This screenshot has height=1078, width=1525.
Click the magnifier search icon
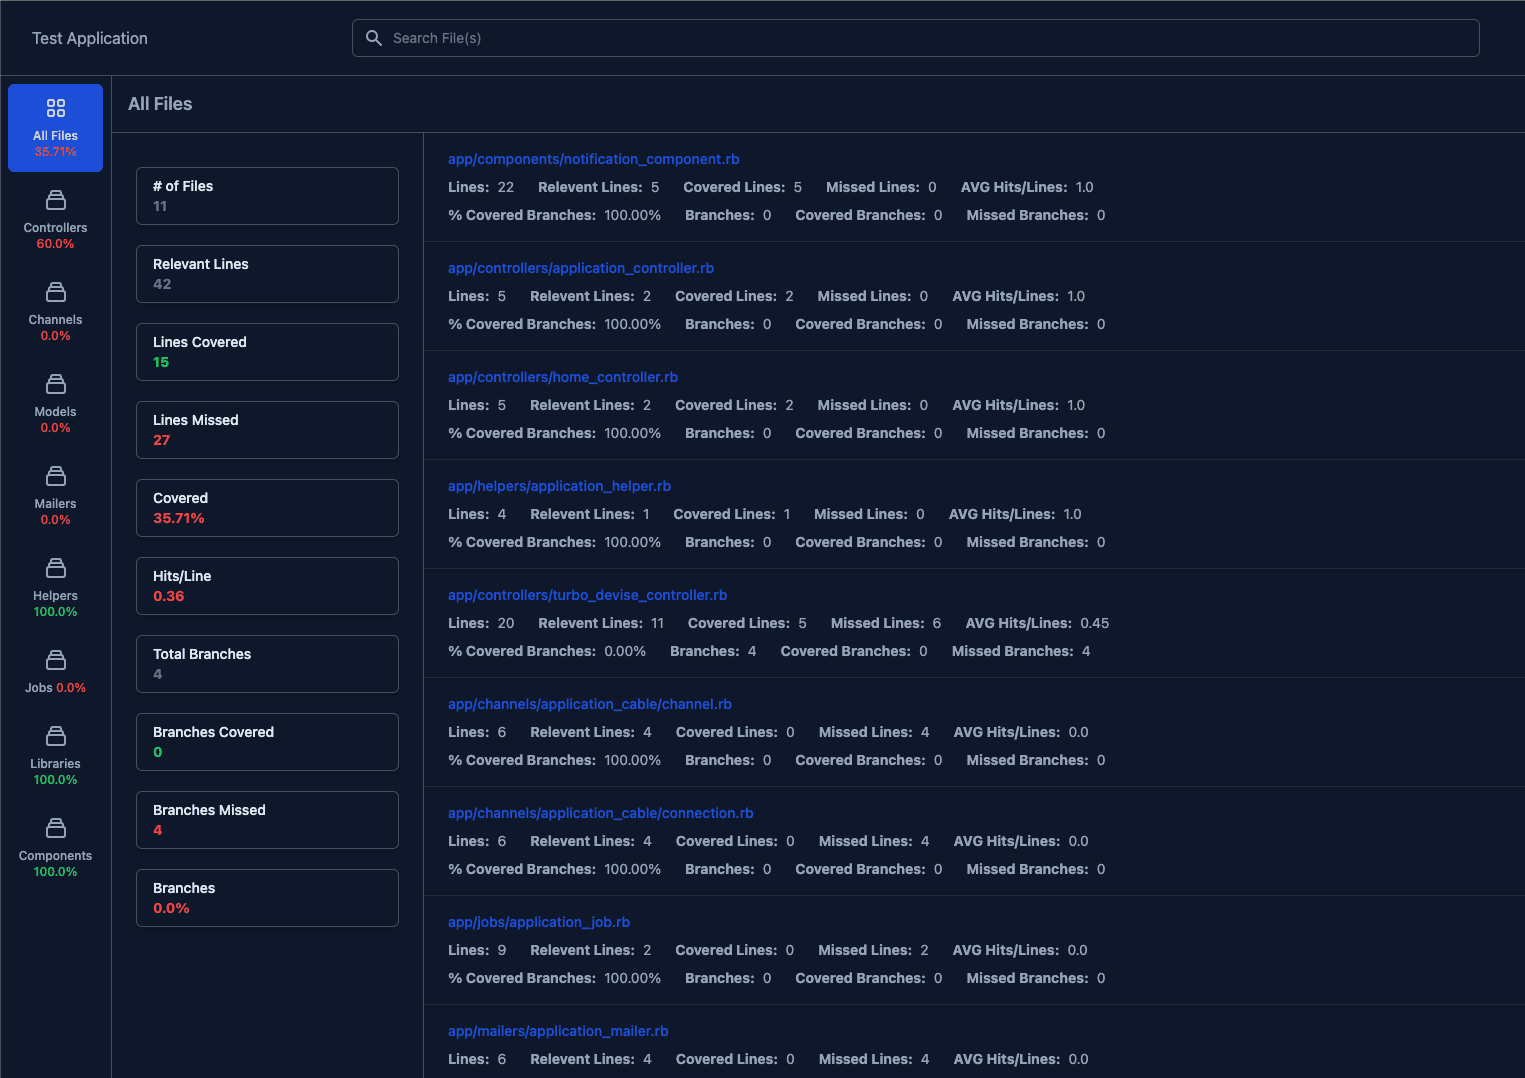coord(374,38)
